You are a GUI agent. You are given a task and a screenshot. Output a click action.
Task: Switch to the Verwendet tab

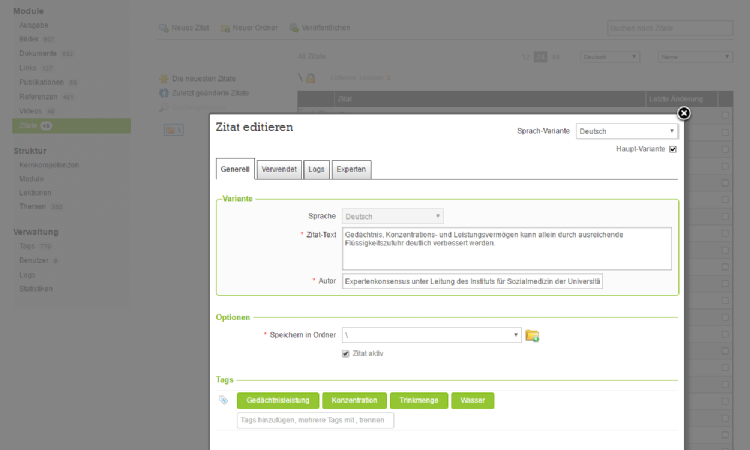[279, 169]
